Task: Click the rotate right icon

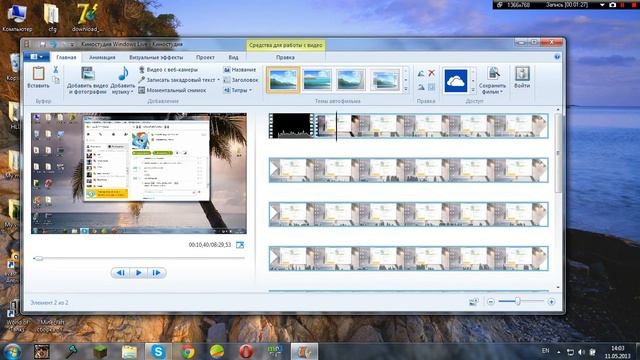Action: (421, 87)
